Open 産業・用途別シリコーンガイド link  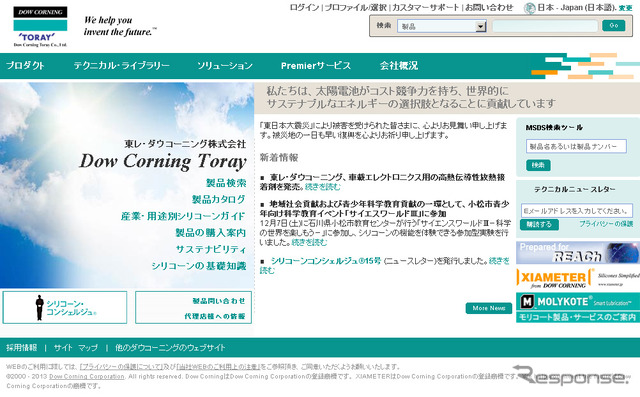183,216
